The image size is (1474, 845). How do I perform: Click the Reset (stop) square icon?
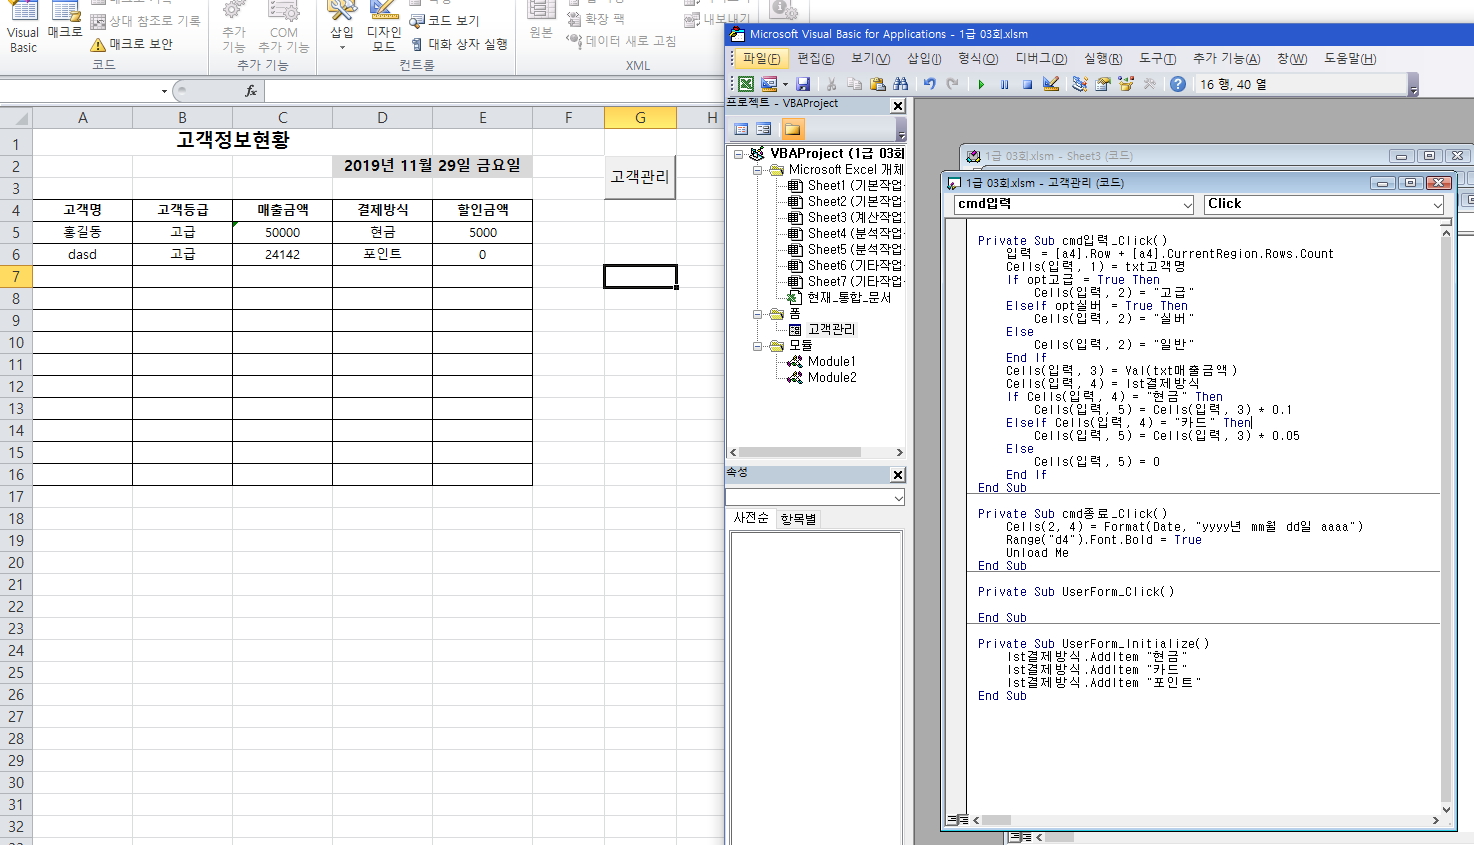1027,85
